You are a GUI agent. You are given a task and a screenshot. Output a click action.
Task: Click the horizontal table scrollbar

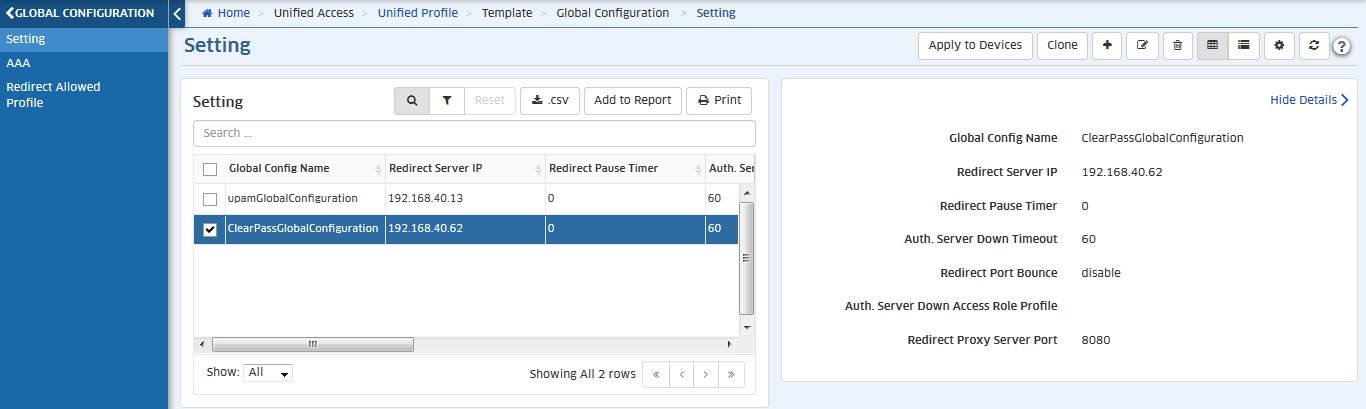pyautogui.click(x=312, y=344)
